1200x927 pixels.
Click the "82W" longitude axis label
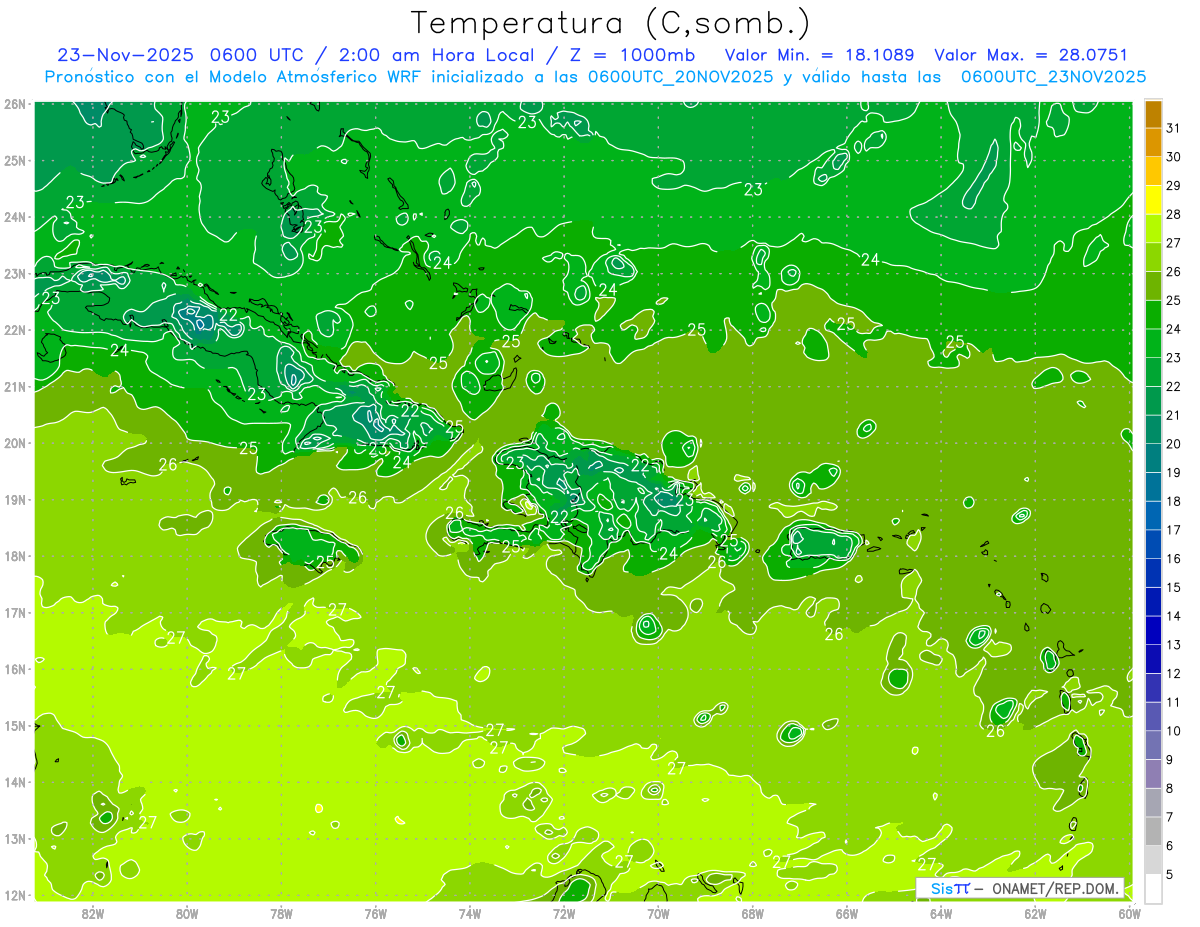coord(93,913)
